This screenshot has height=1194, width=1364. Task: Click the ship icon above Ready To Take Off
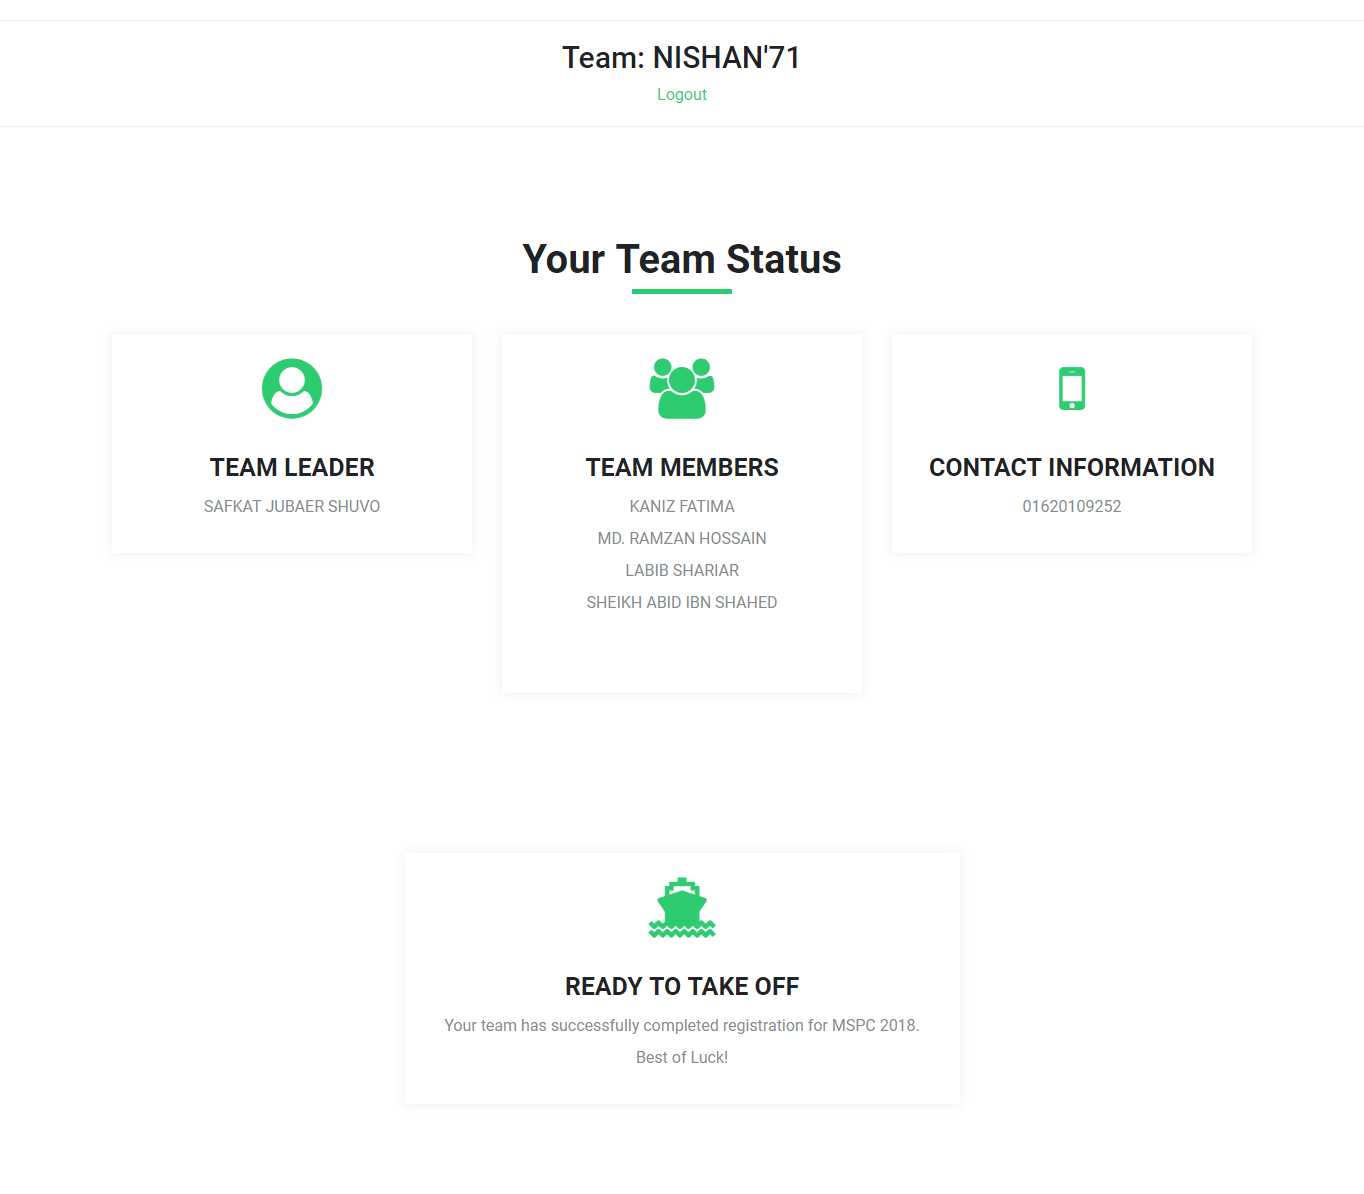coord(682,907)
